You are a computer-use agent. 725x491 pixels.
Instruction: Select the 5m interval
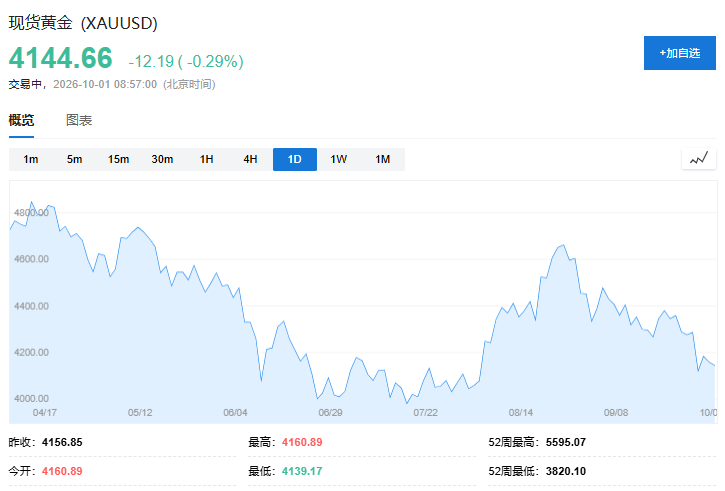(74, 160)
